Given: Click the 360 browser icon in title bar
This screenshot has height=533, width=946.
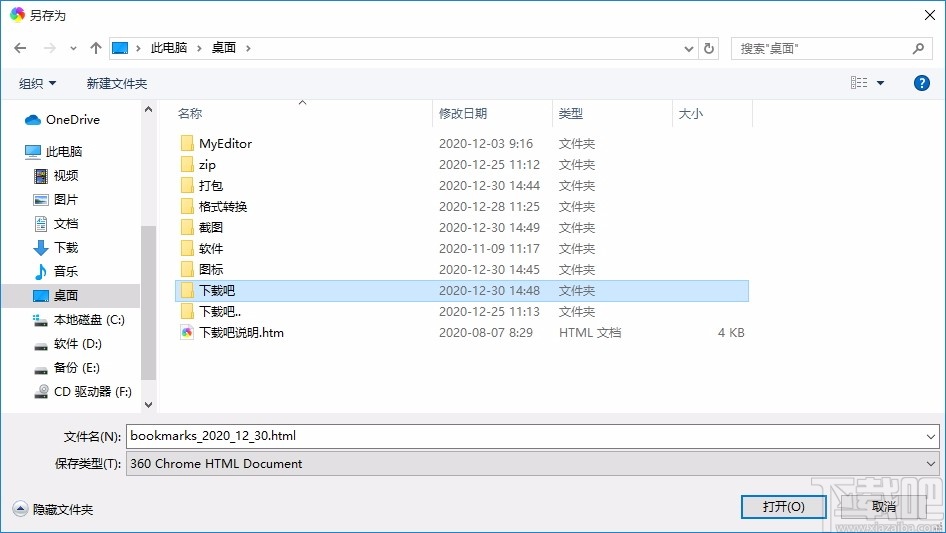Looking at the screenshot, I should [x=17, y=14].
